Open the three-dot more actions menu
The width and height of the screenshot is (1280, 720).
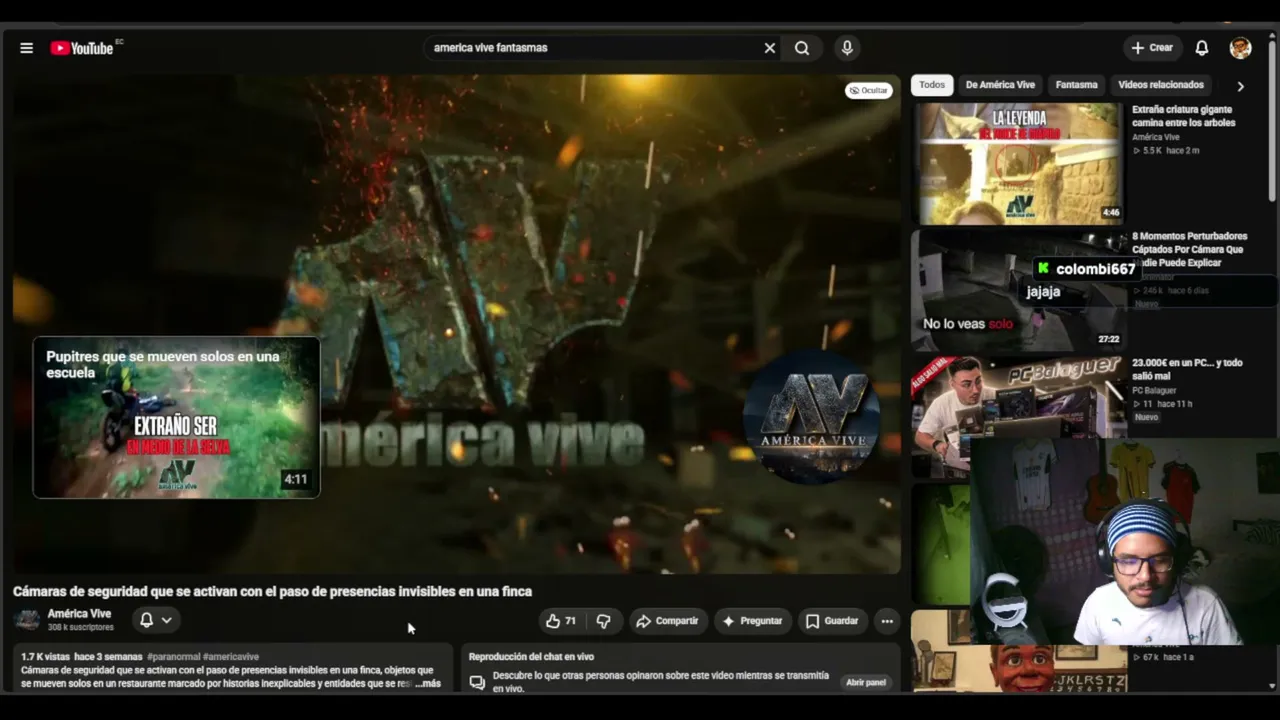[x=887, y=621]
